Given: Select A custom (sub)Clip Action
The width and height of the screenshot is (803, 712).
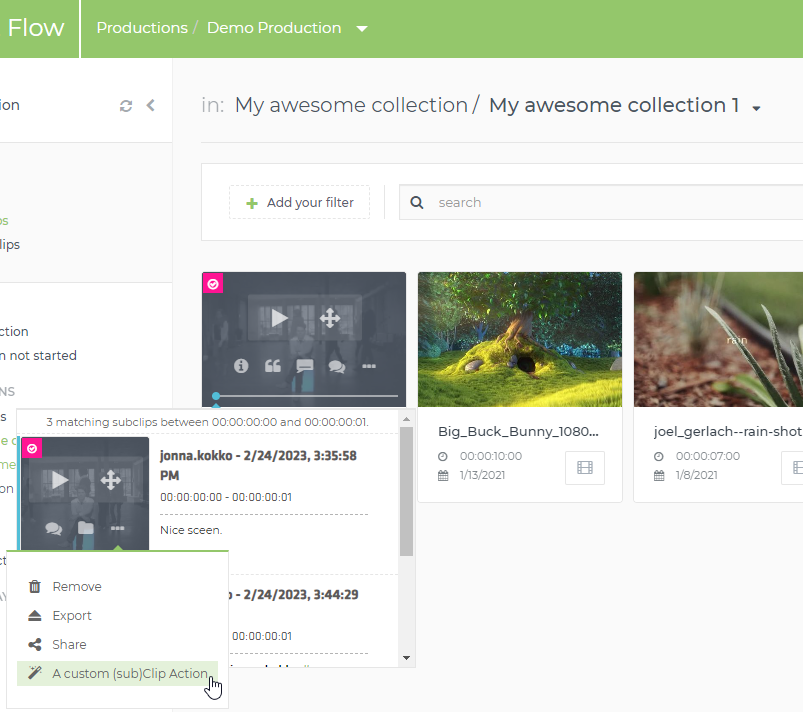Looking at the screenshot, I should pos(117,674).
